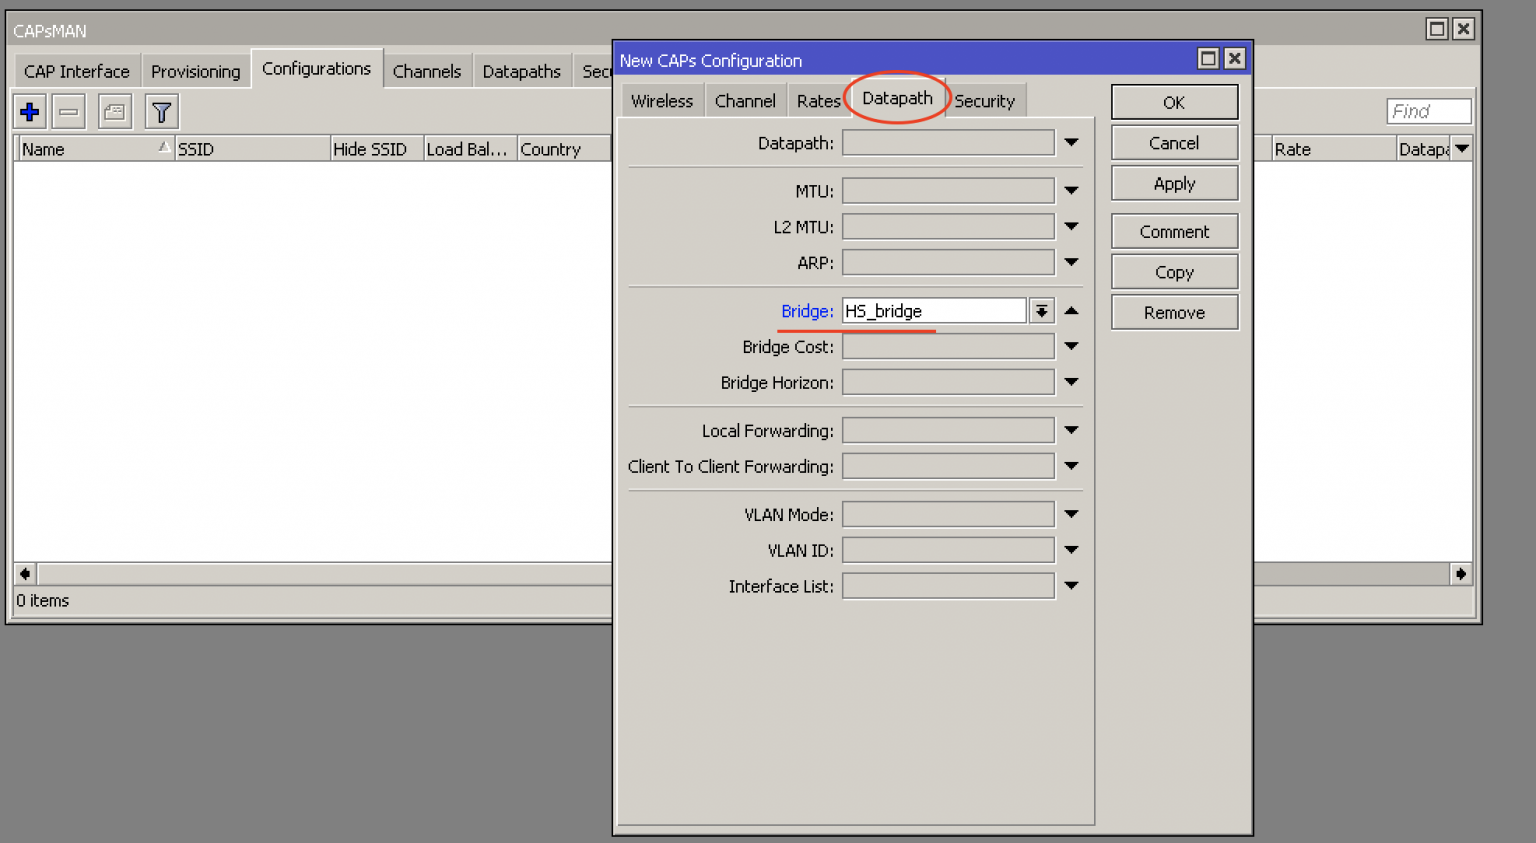
Task: Open the Wireless tab in dialog
Action: (661, 101)
